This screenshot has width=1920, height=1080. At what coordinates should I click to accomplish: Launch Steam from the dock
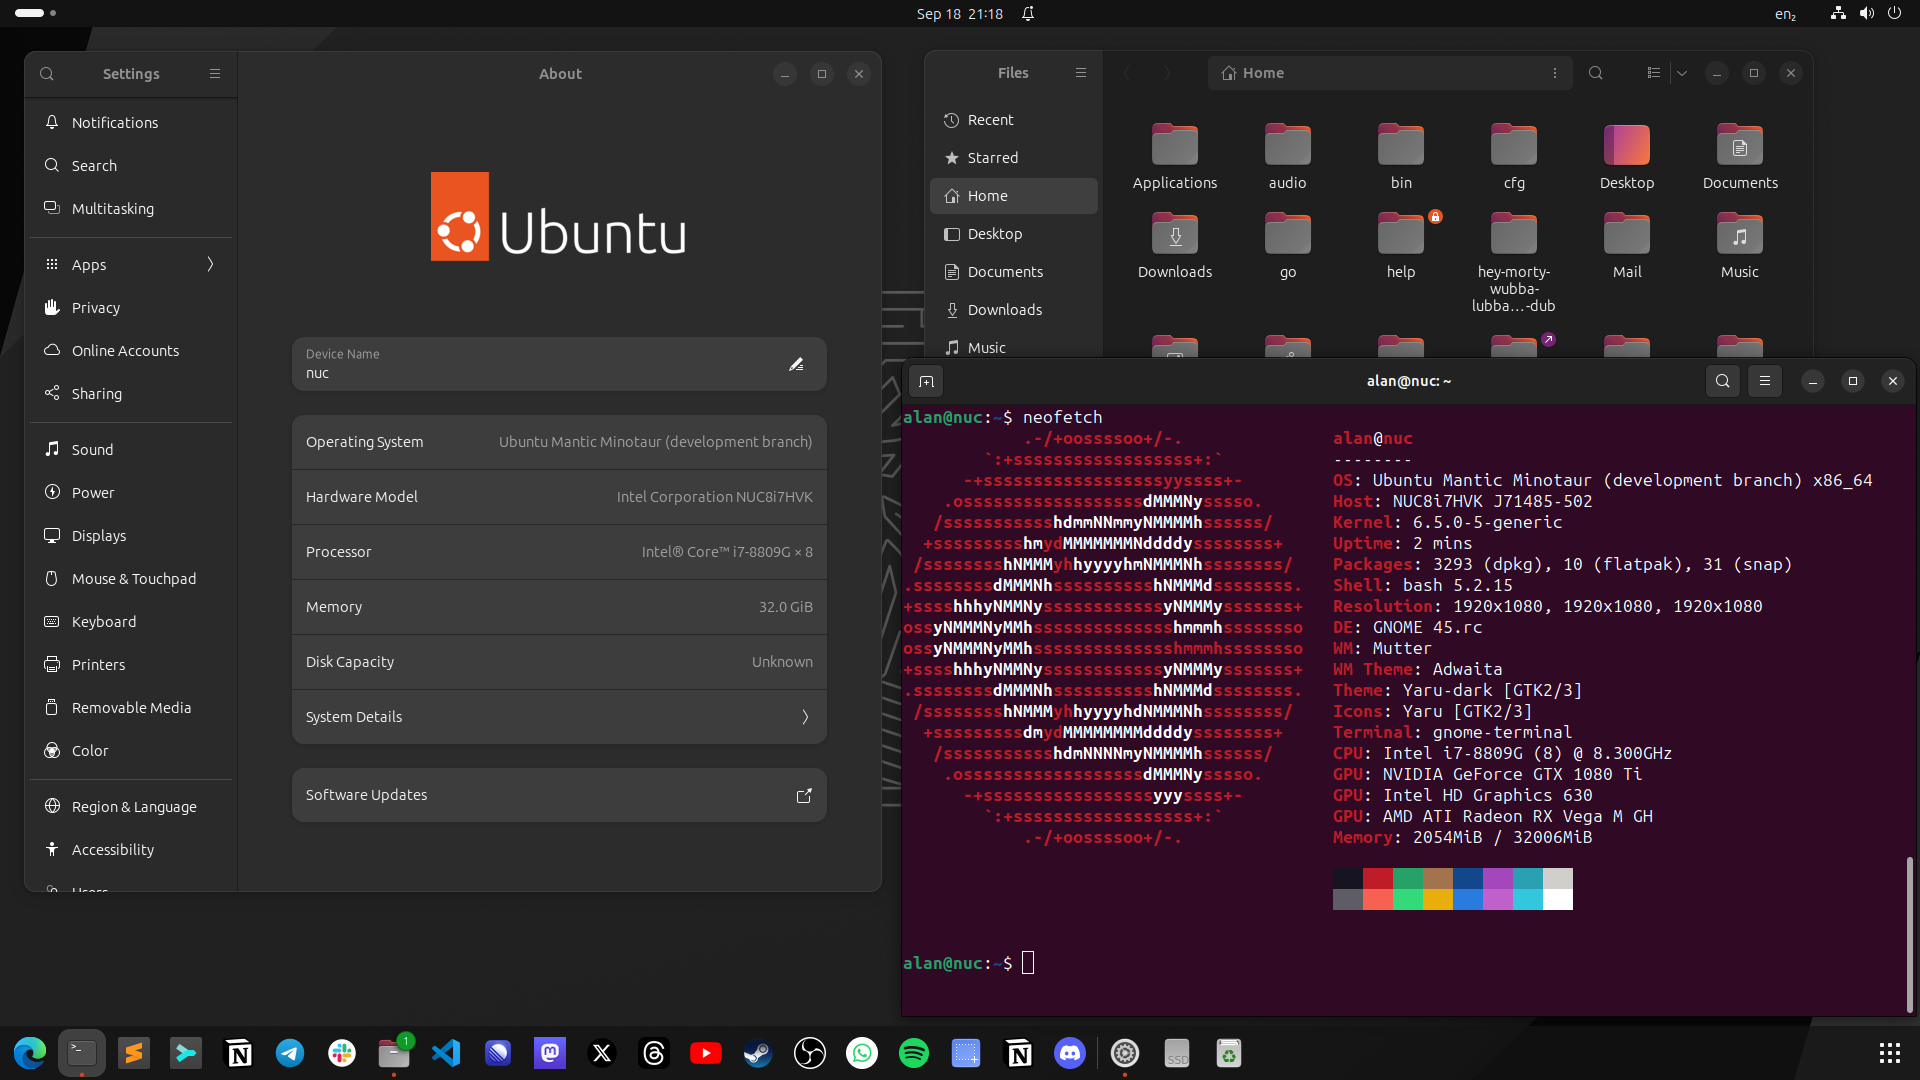(x=758, y=1053)
